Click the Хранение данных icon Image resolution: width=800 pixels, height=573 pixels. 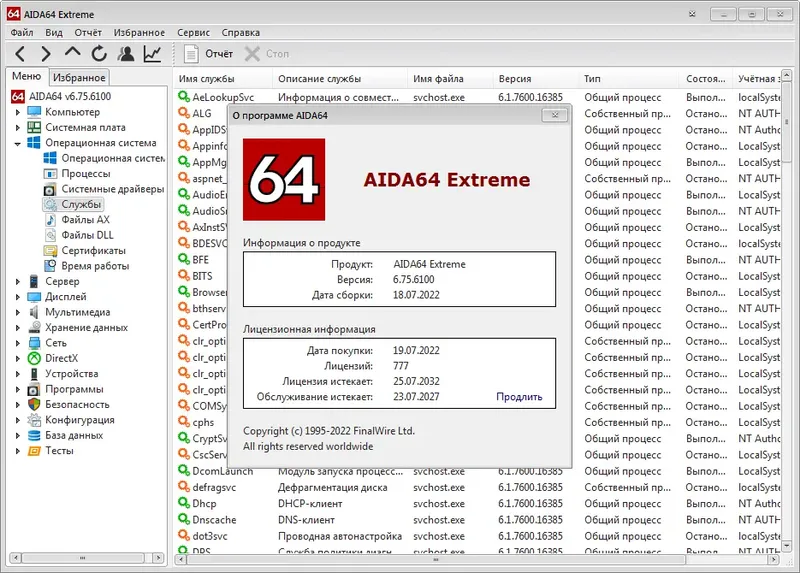[34, 327]
